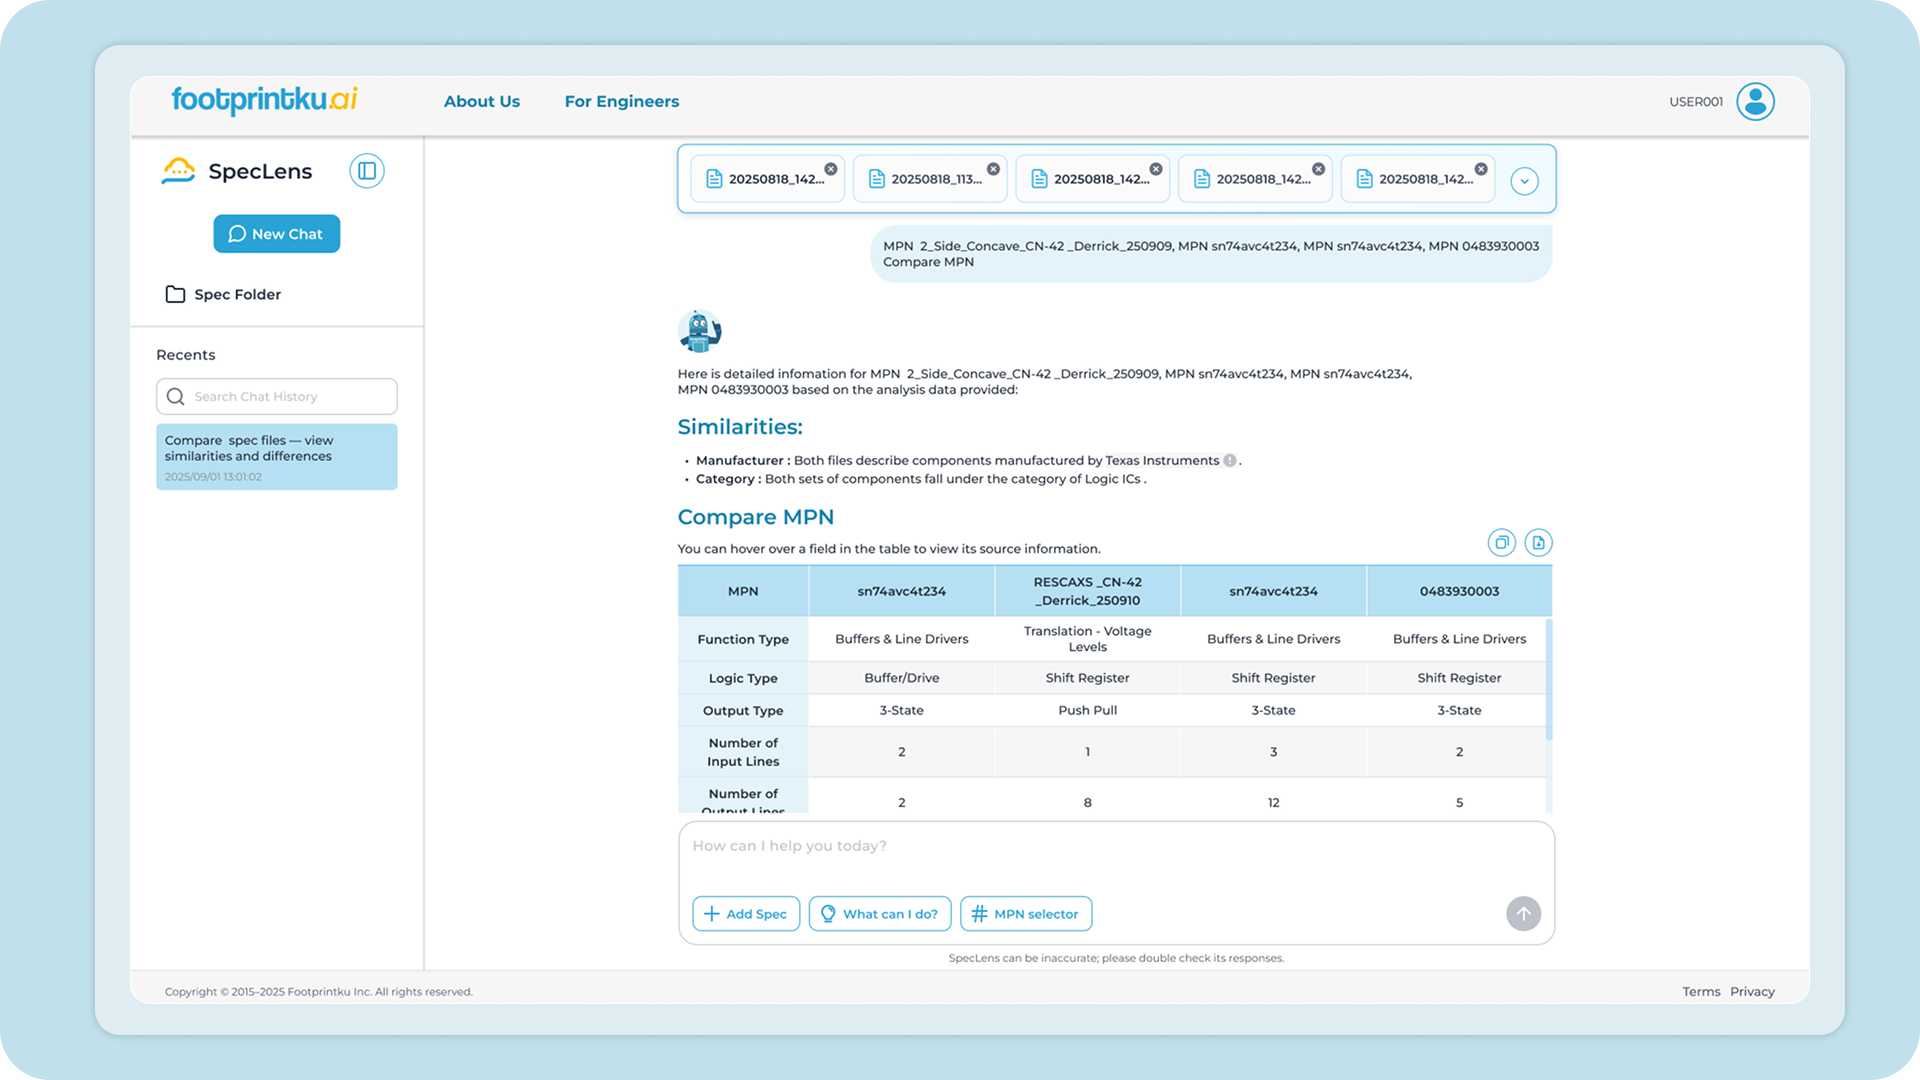Click the 'Translation - Voltage Levels' cell

1088,639
